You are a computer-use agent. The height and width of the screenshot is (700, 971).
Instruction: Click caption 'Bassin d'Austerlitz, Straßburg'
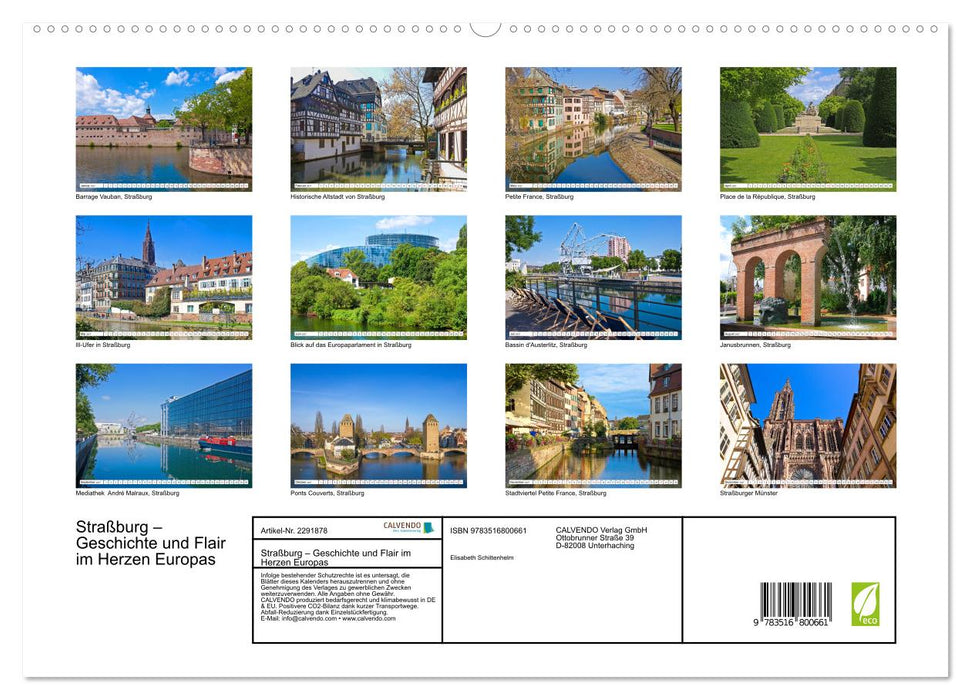pos(546,345)
